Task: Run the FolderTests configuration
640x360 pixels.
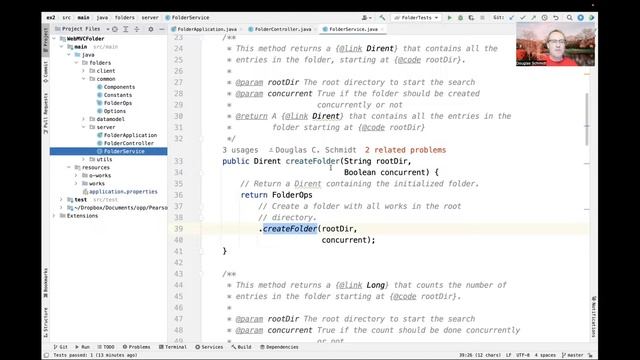Action: pyautogui.click(x=449, y=18)
